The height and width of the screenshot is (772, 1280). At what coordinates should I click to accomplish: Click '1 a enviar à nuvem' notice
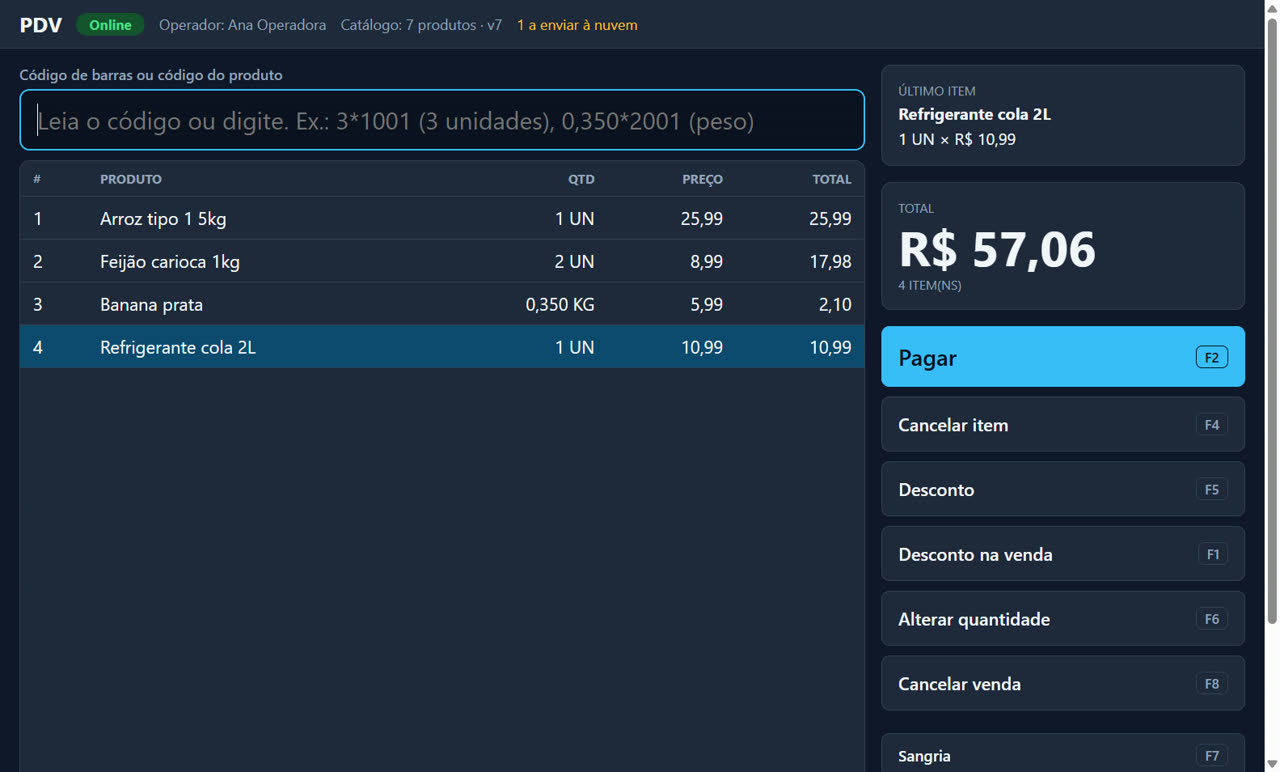click(577, 25)
